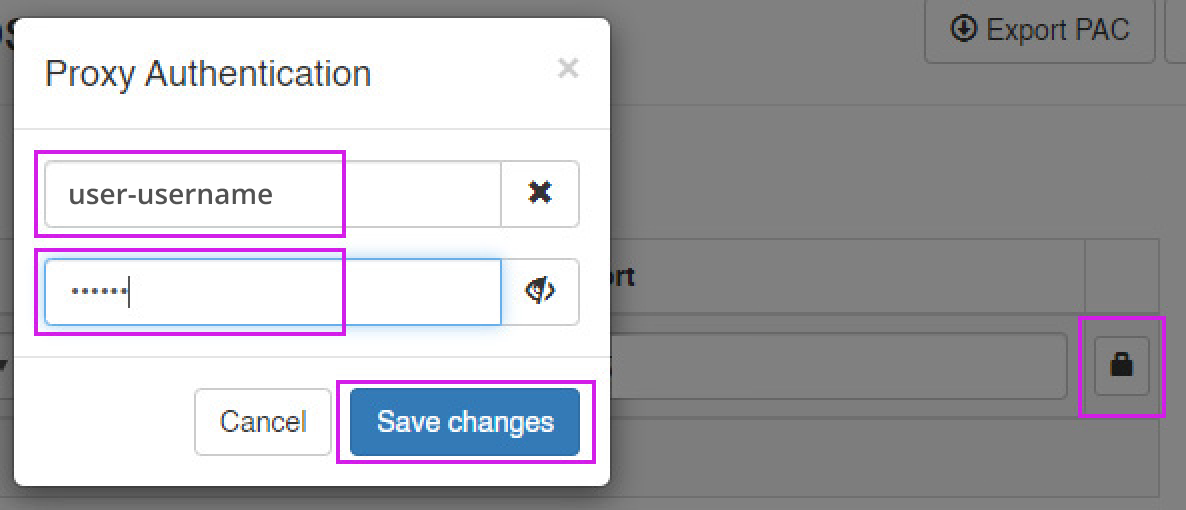Image resolution: width=1186 pixels, height=510 pixels.
Task: Open proxy authentication via the lock icon
Action: click(x=1122, y=366)
